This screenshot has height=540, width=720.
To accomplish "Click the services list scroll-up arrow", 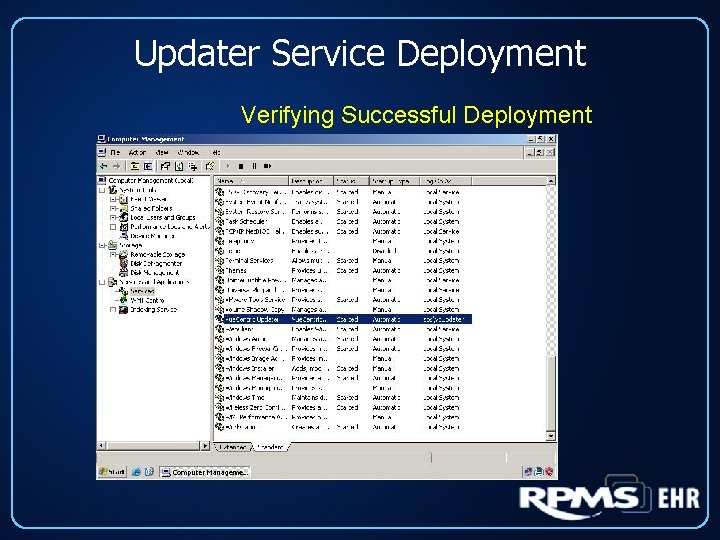I will click(x=551, y=181).
